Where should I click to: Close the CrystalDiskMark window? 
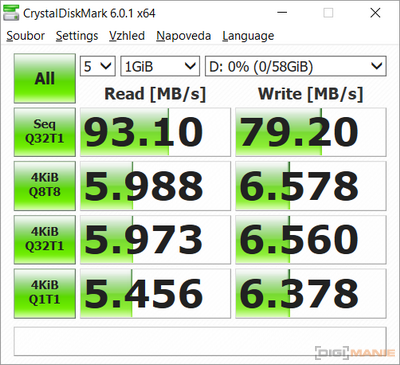[375, 13]
